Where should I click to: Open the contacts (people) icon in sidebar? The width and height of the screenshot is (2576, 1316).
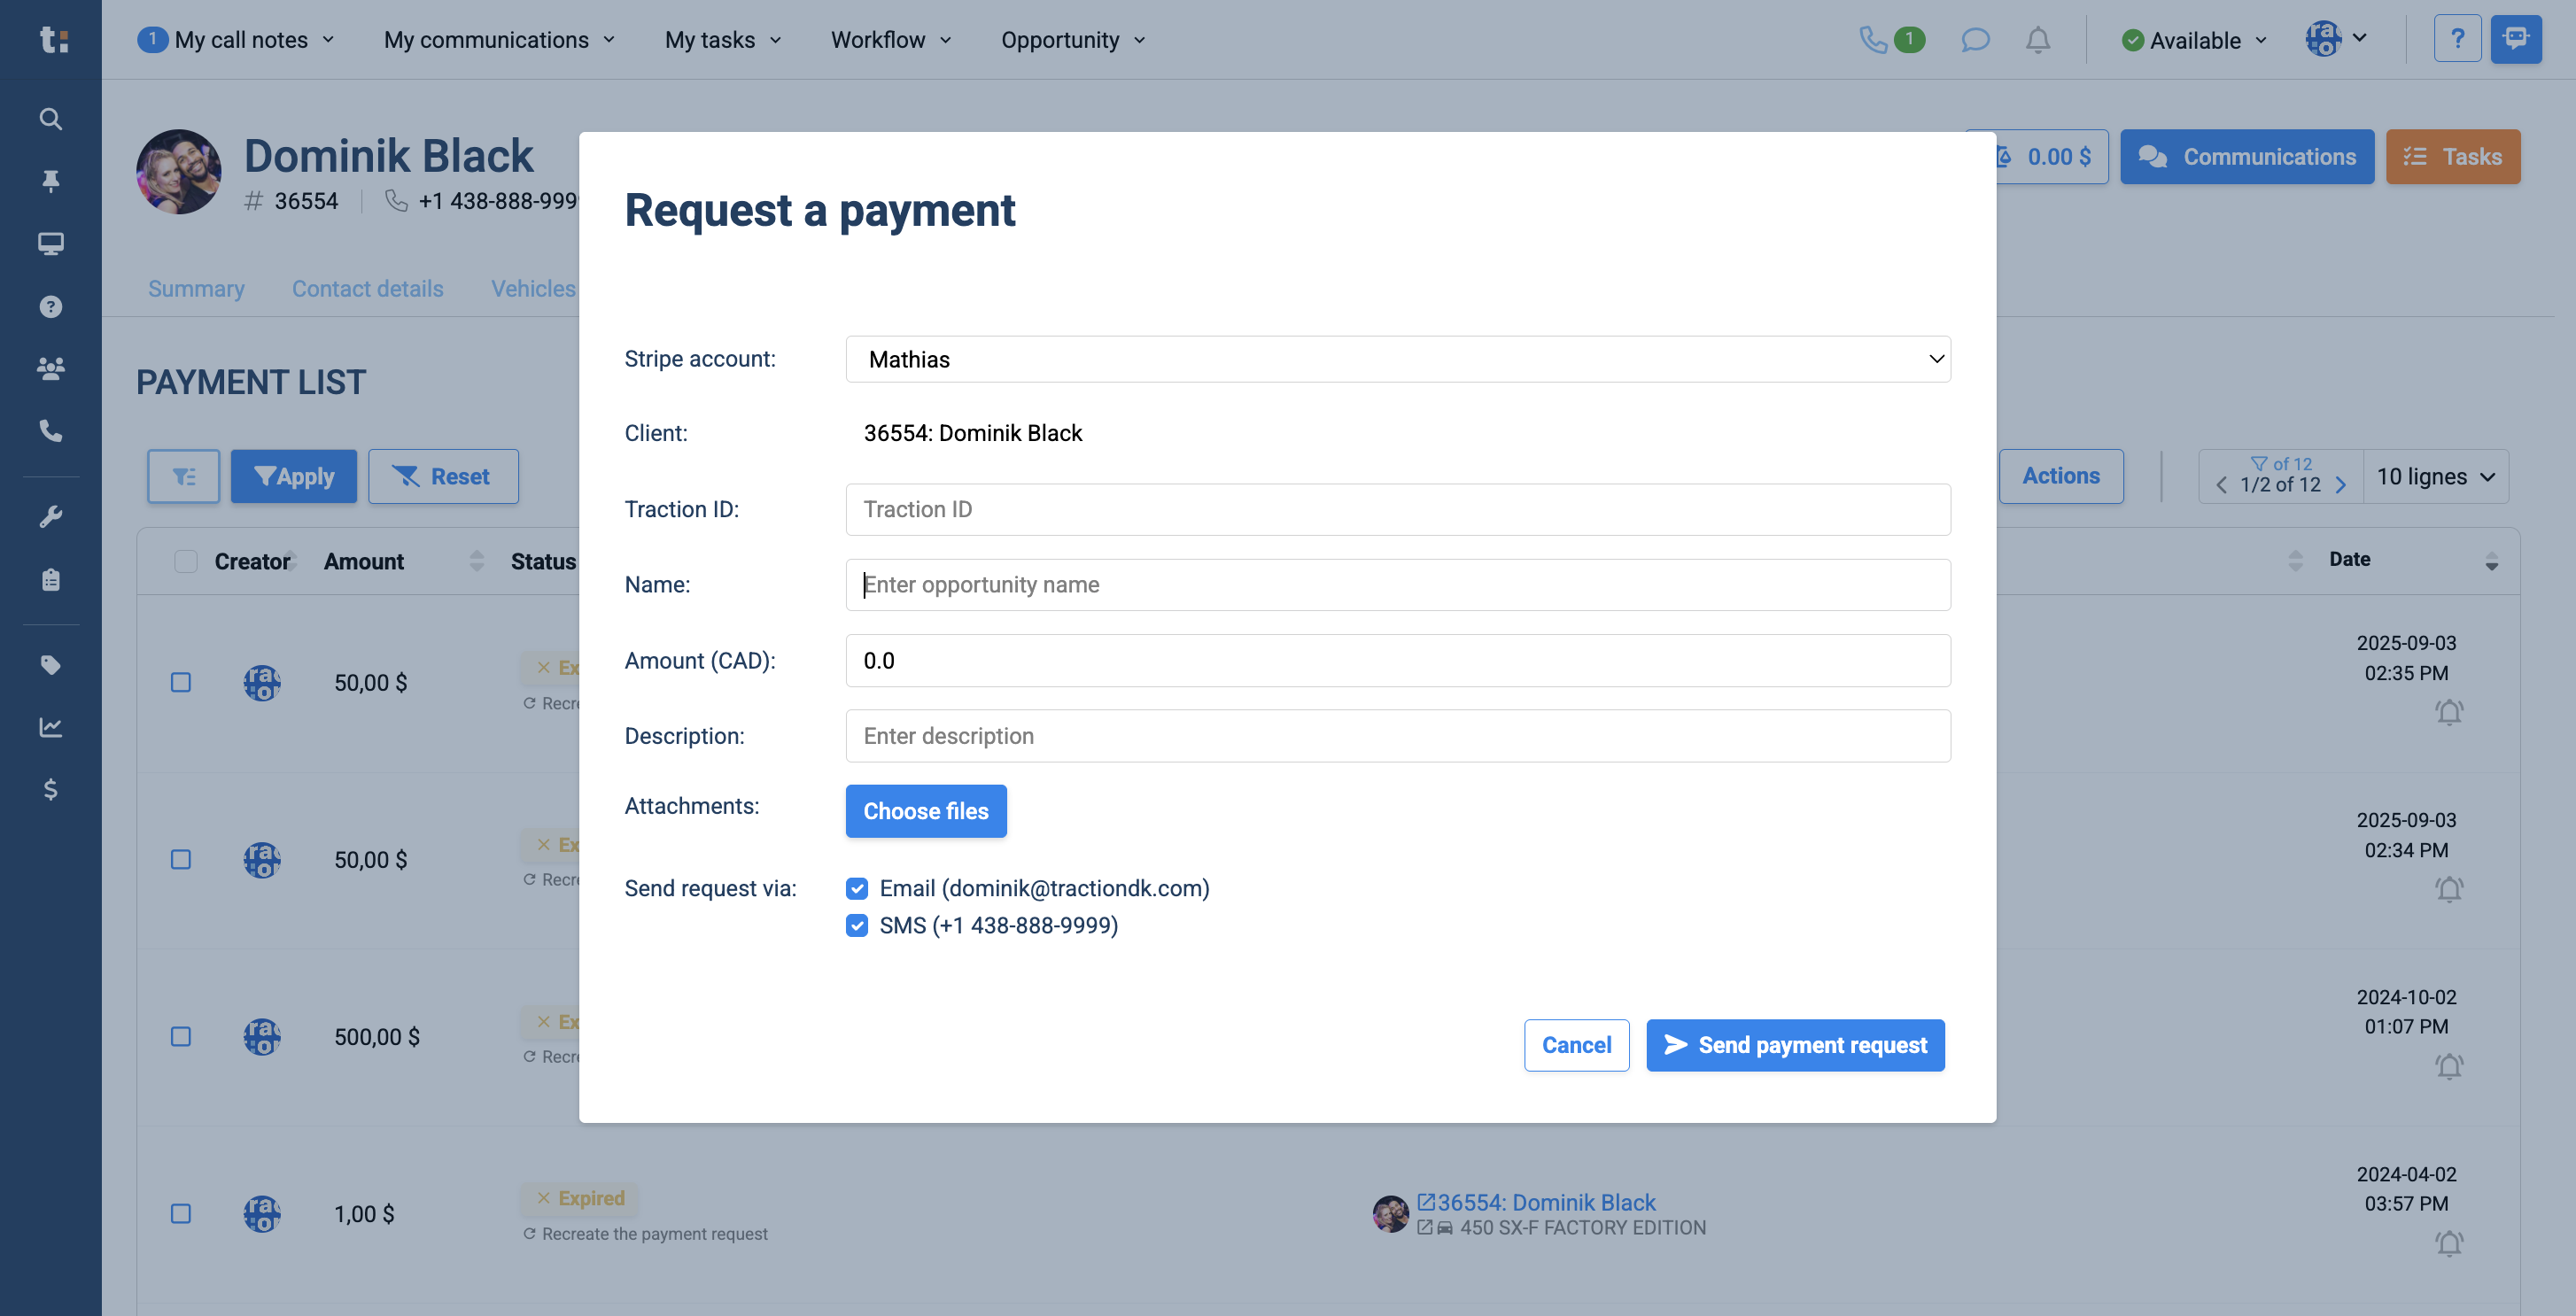[51, 368]
